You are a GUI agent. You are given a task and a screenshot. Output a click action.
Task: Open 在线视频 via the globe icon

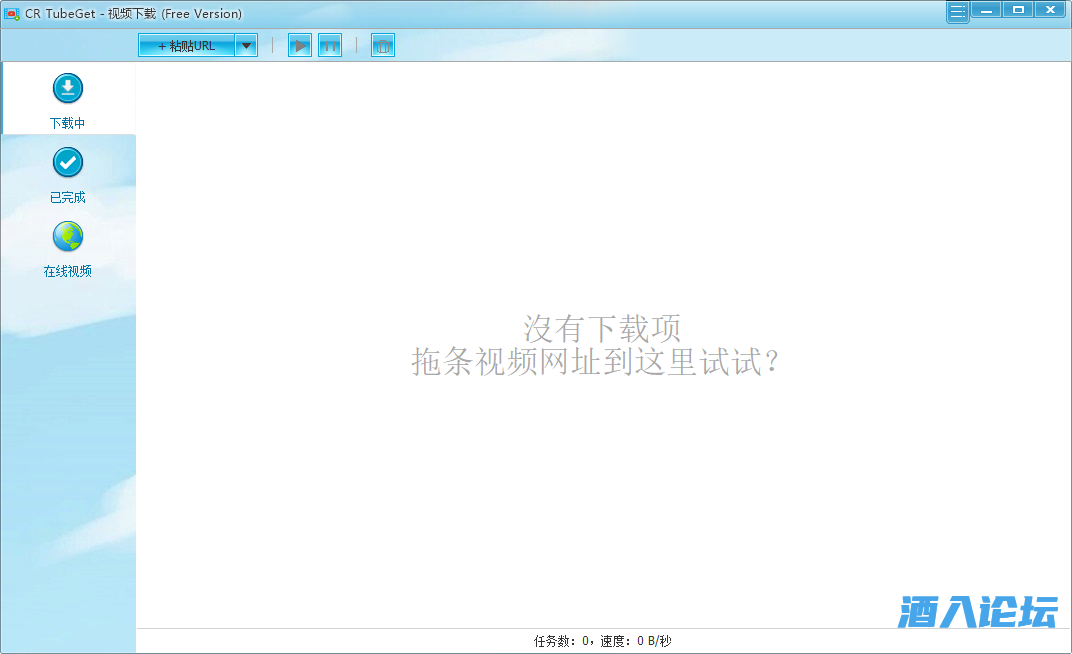pyautogui.click(x=67, y=237)
